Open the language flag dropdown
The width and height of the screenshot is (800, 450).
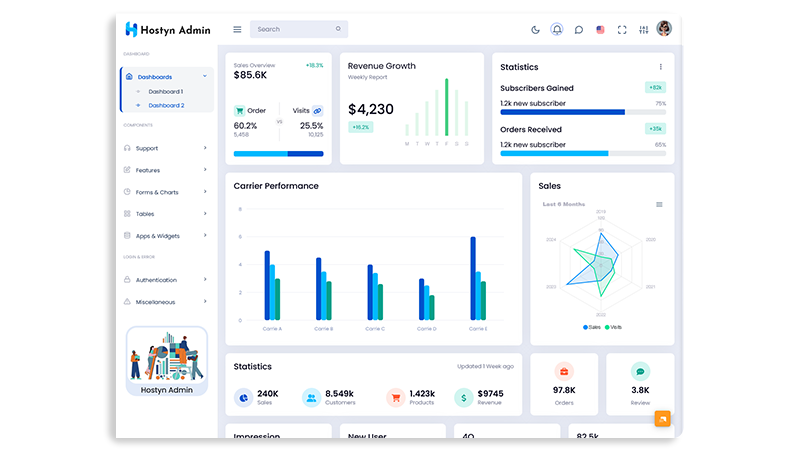tap(600, 29)
